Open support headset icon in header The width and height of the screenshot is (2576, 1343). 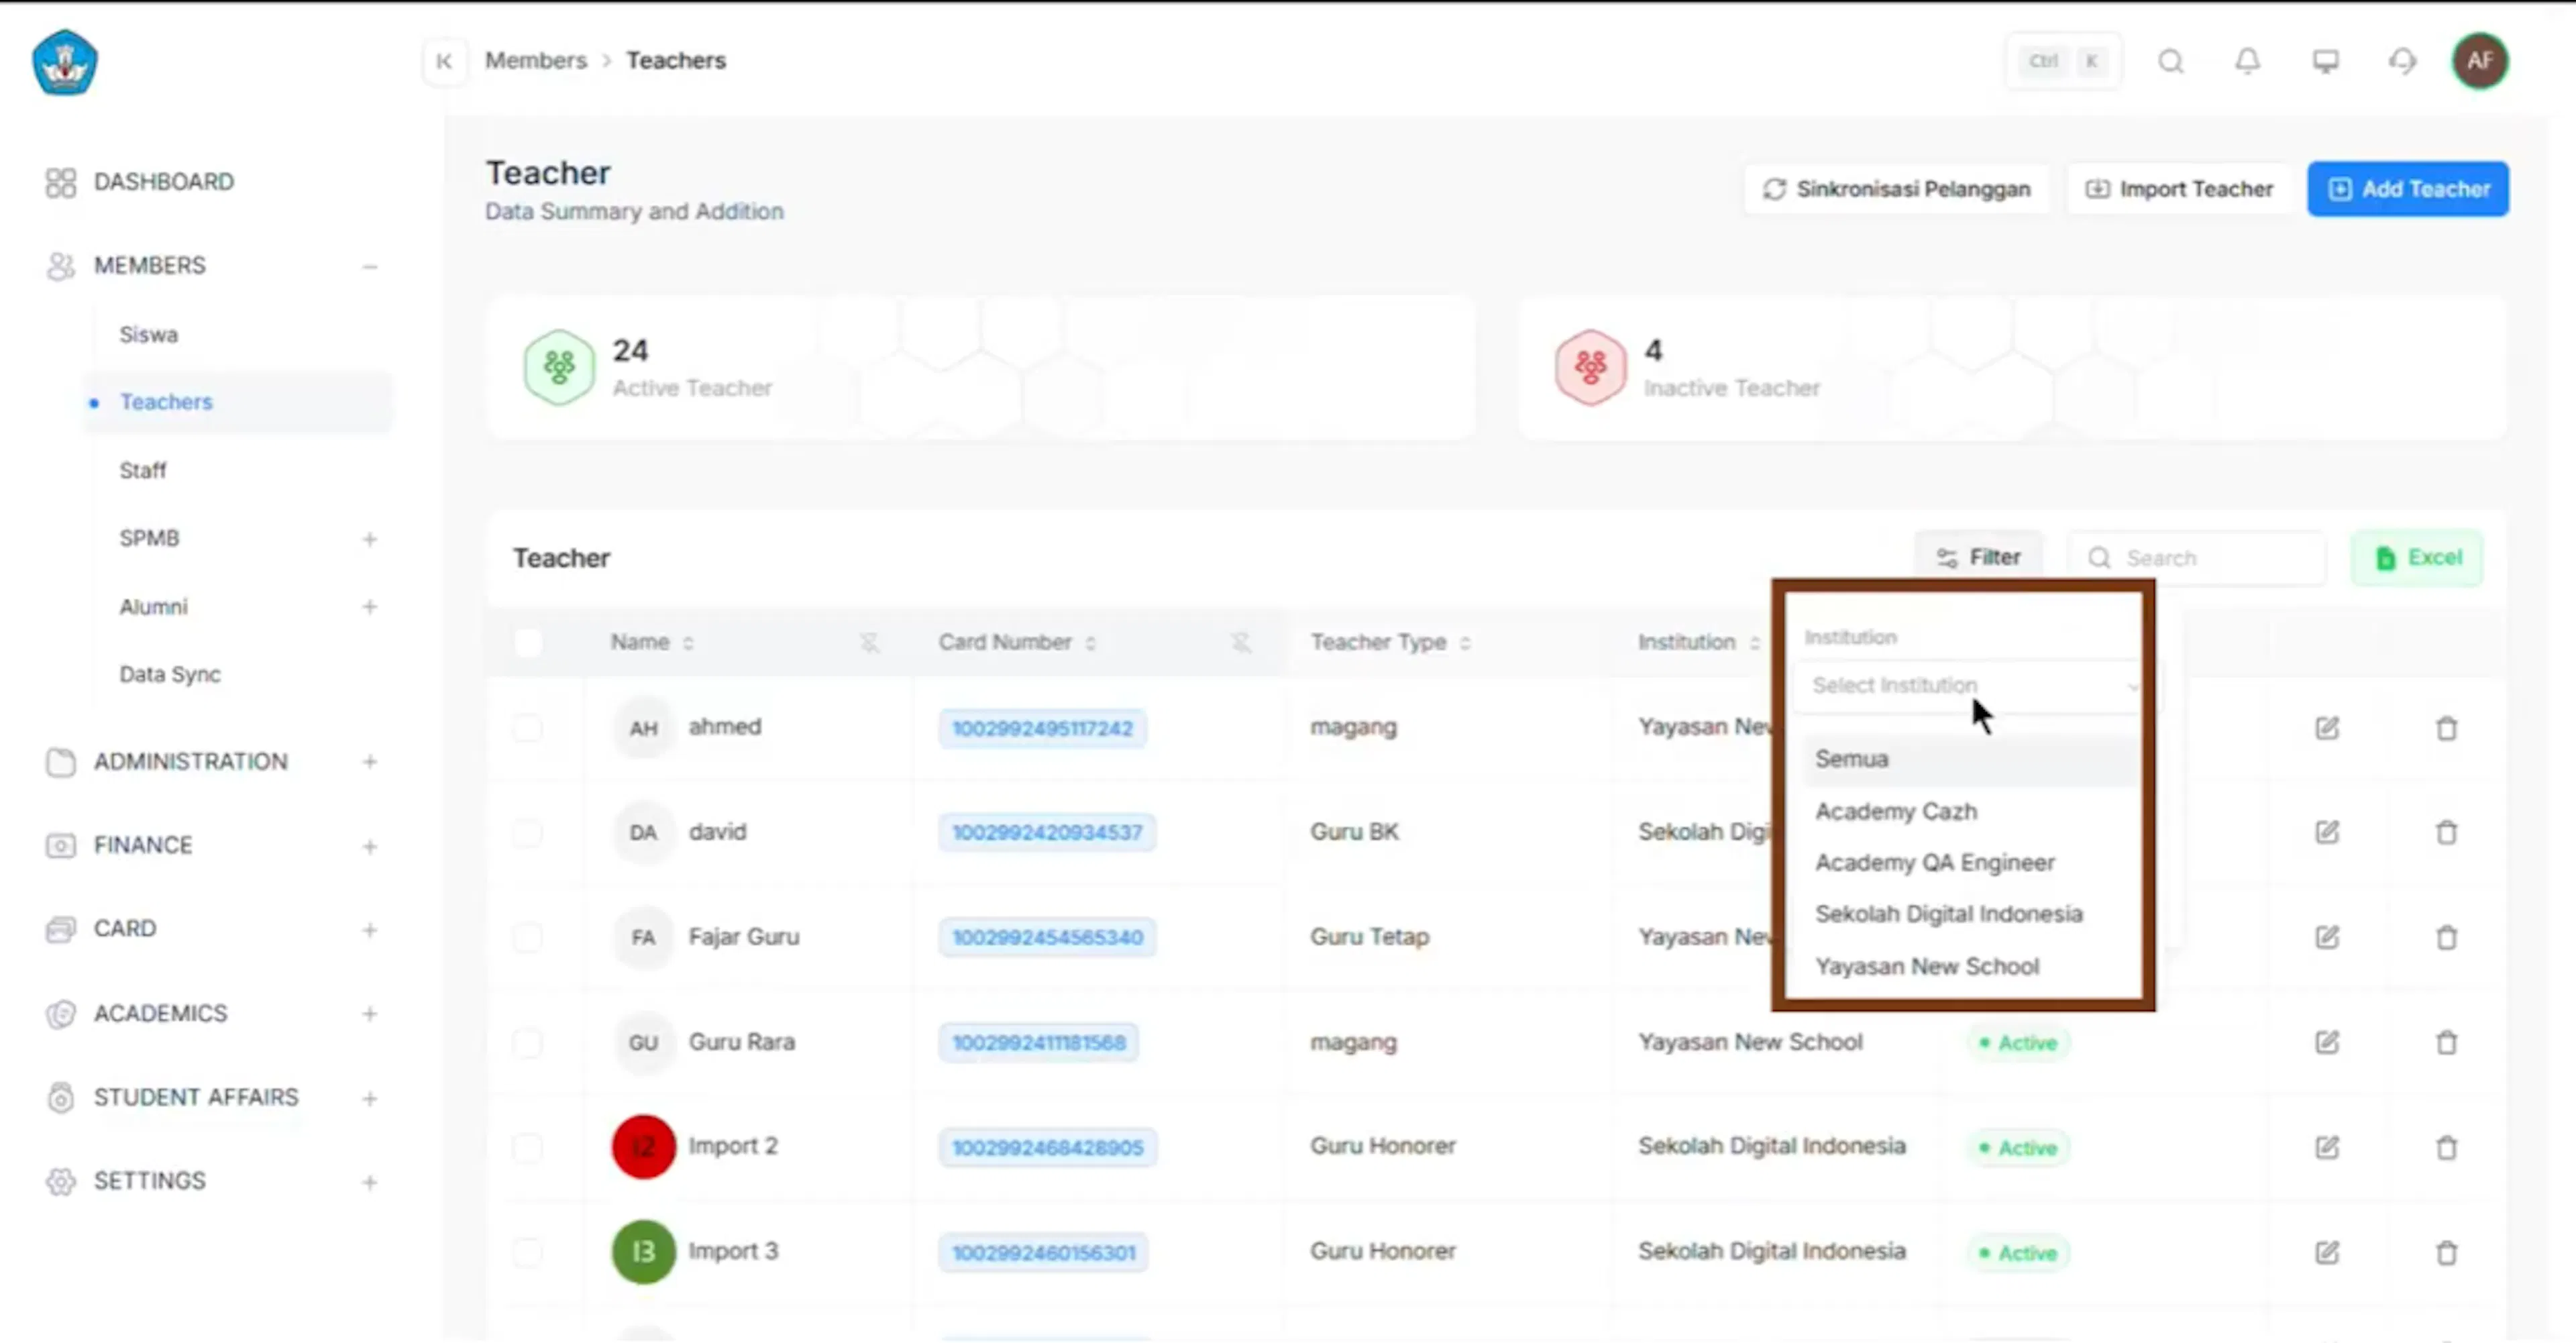click(2402, 61)
